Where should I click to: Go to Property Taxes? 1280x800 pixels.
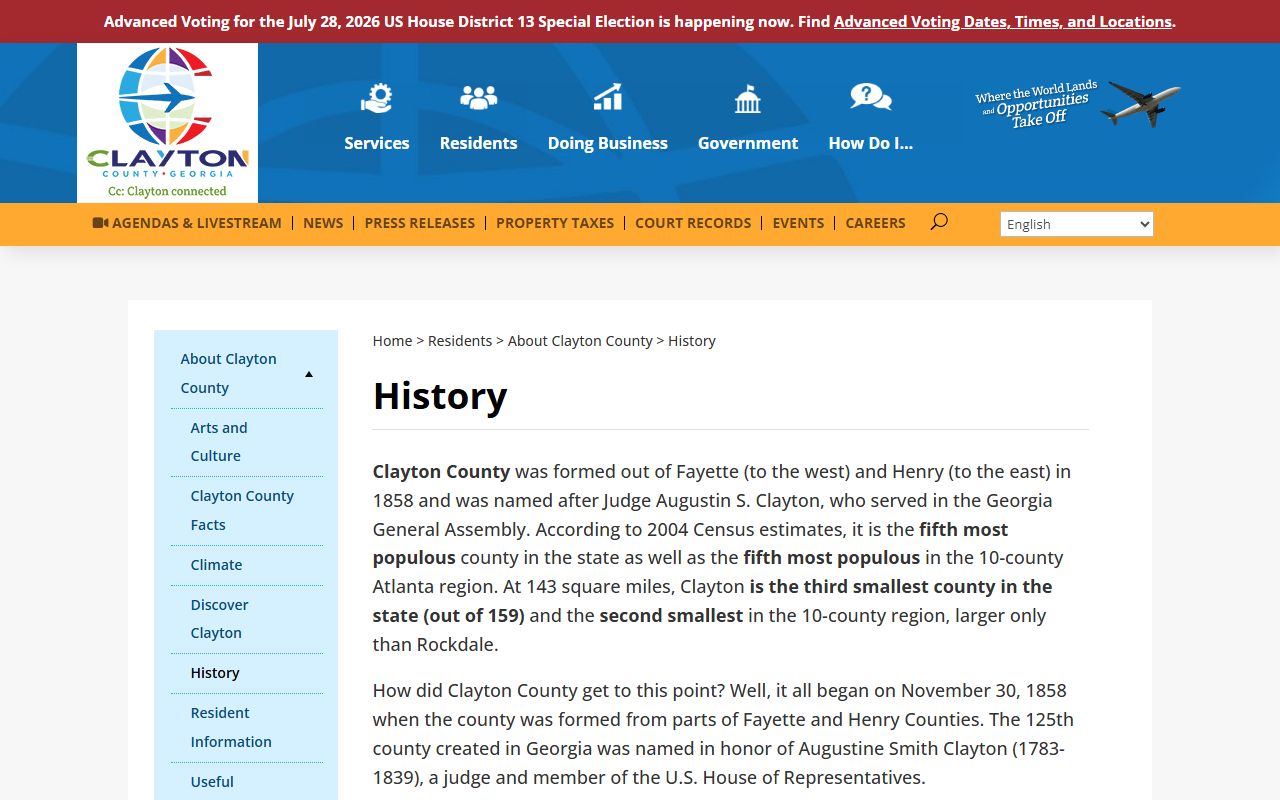555,223
